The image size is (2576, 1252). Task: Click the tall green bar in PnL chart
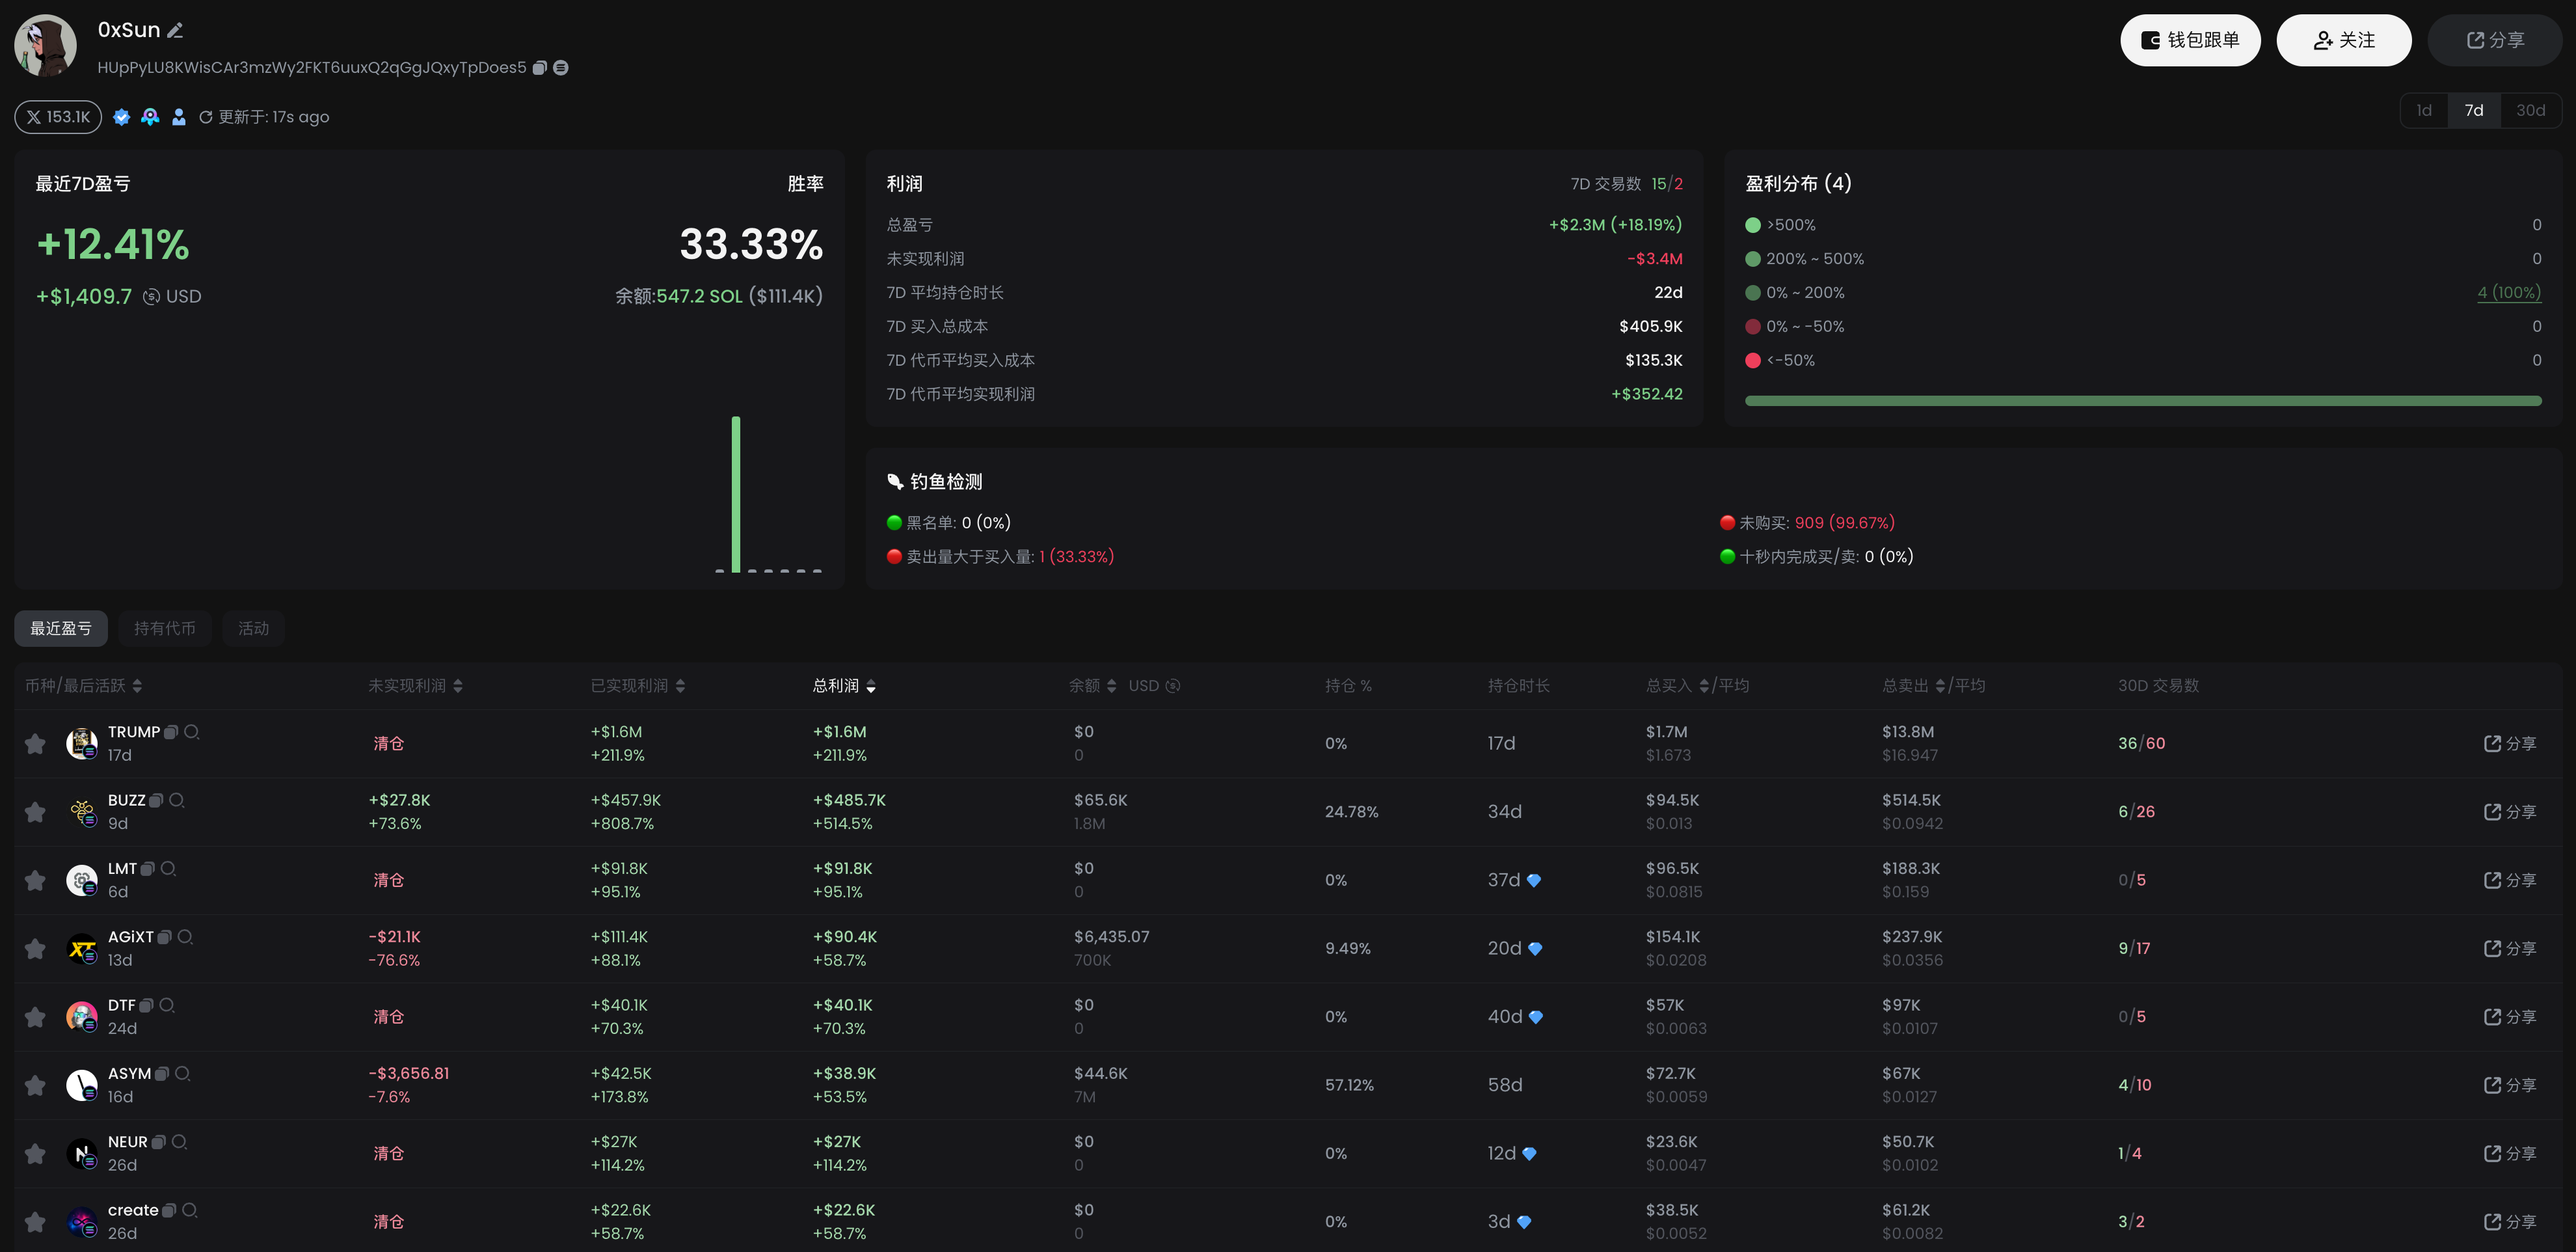click(736, 494)
